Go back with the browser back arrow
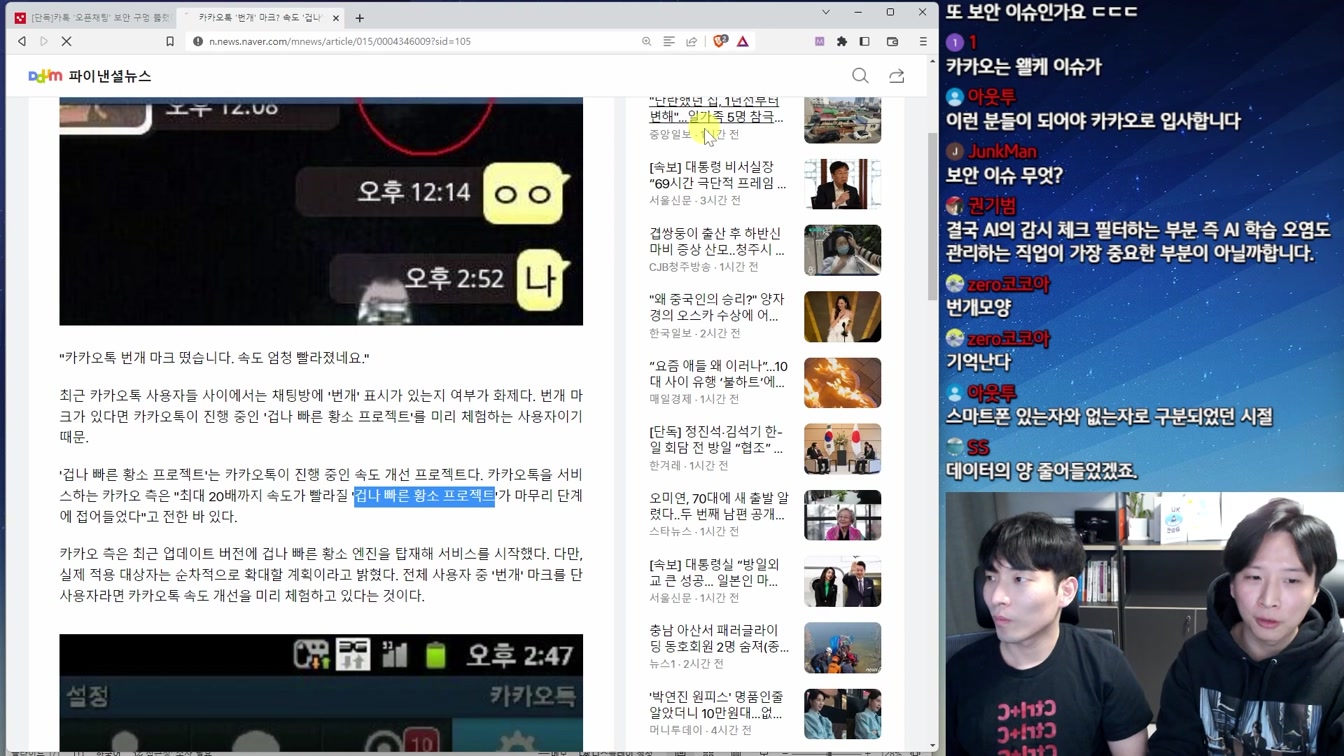Image resolution: width=1344 pixels, height=756 pixels. (22, 42)
